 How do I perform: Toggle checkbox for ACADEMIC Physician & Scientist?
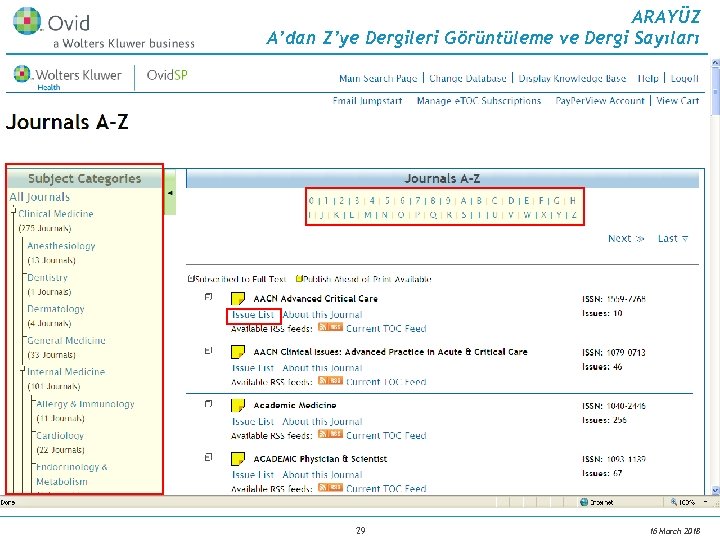208,457
